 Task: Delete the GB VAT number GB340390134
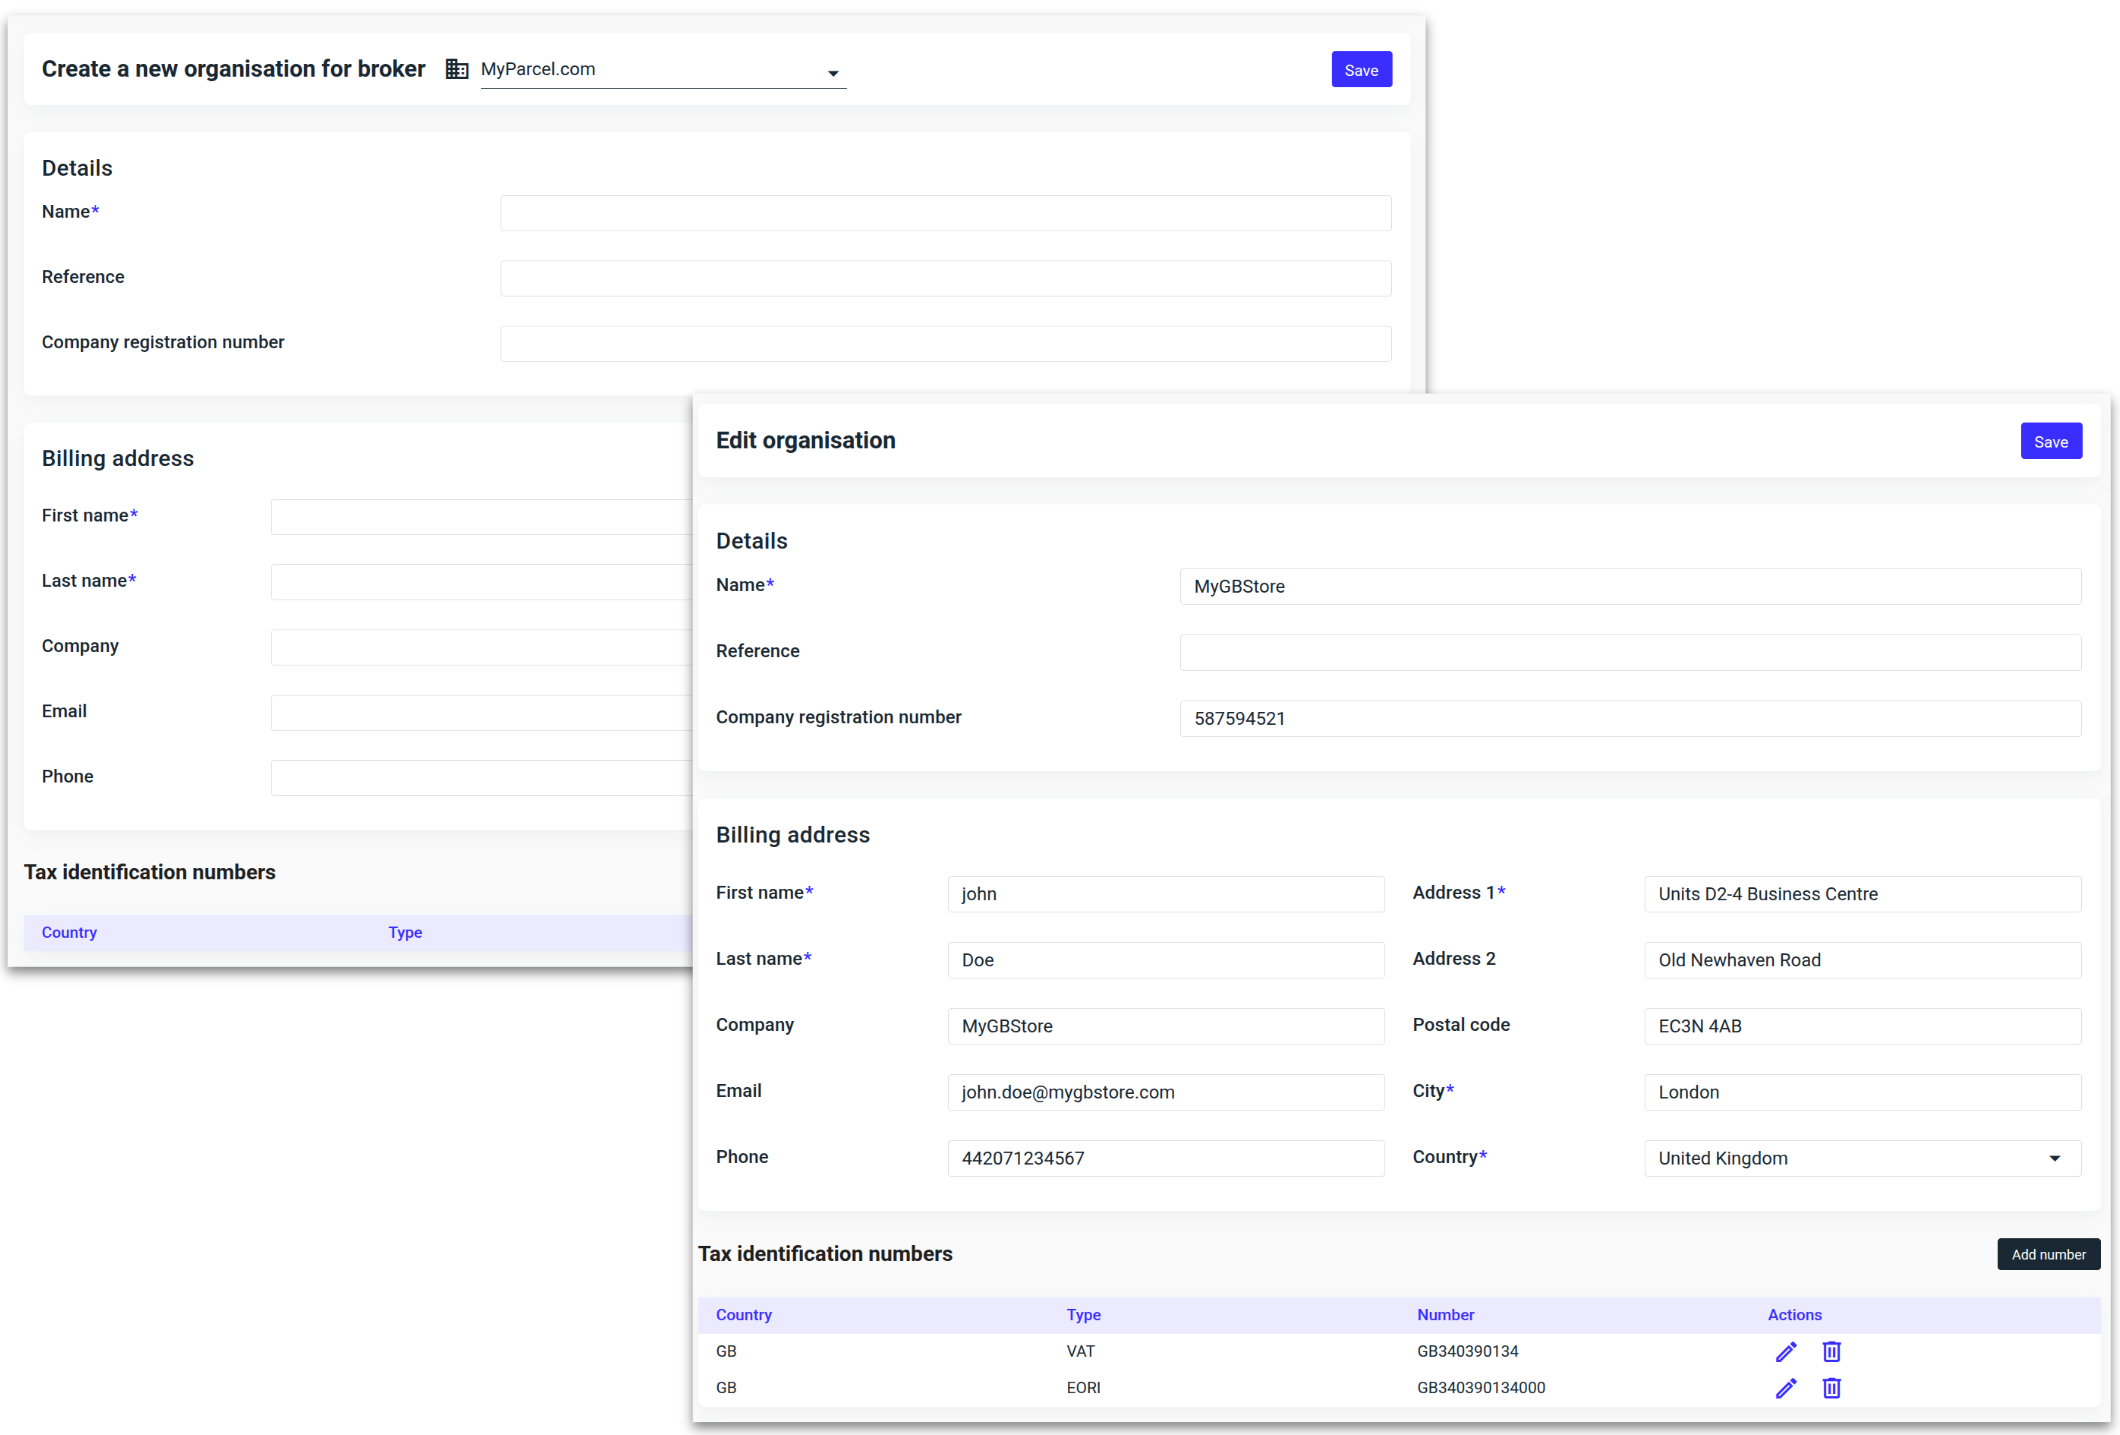click(x=1831, y=1351)
